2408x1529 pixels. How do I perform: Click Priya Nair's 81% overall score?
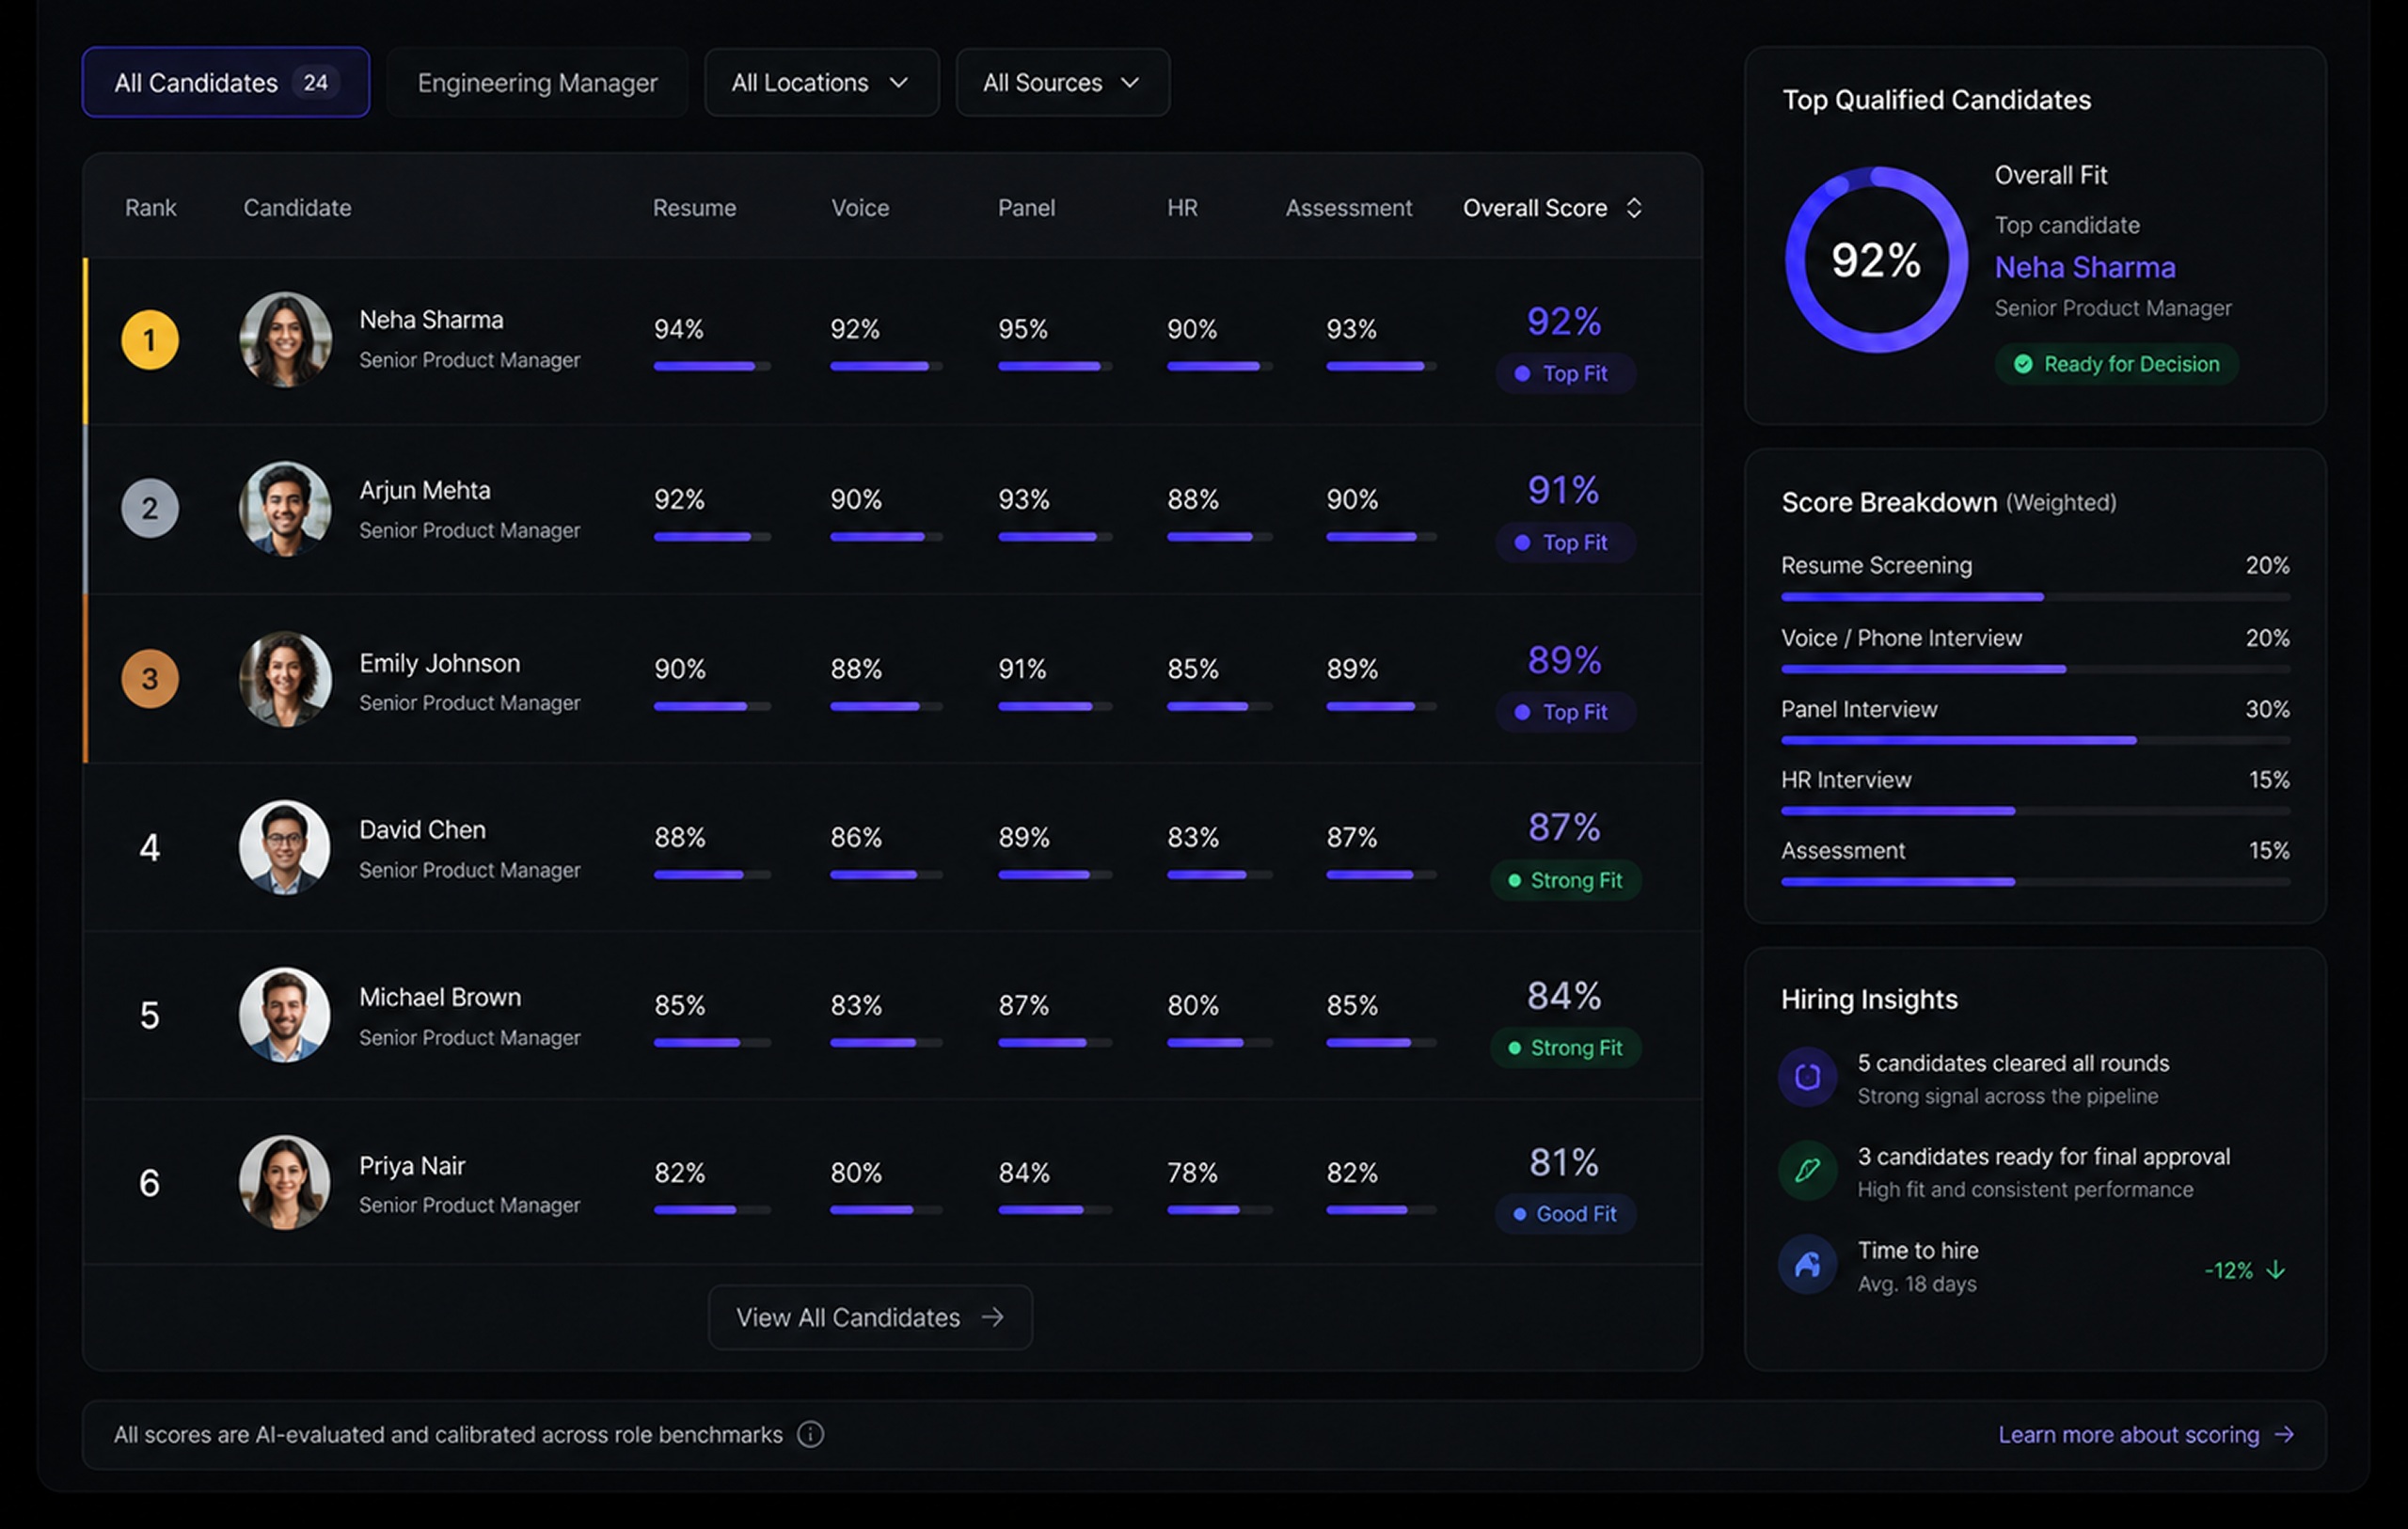(1564, 1162)
